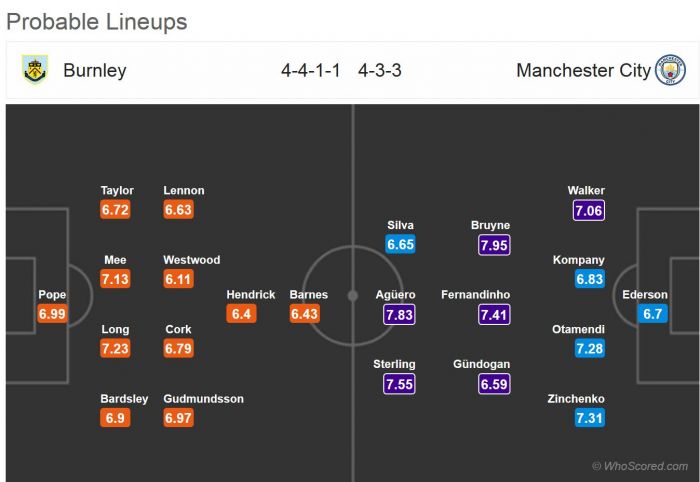Select Walker's 7.06 rating badge
This screenshot has height=482, width=700.
click(589, 210)
